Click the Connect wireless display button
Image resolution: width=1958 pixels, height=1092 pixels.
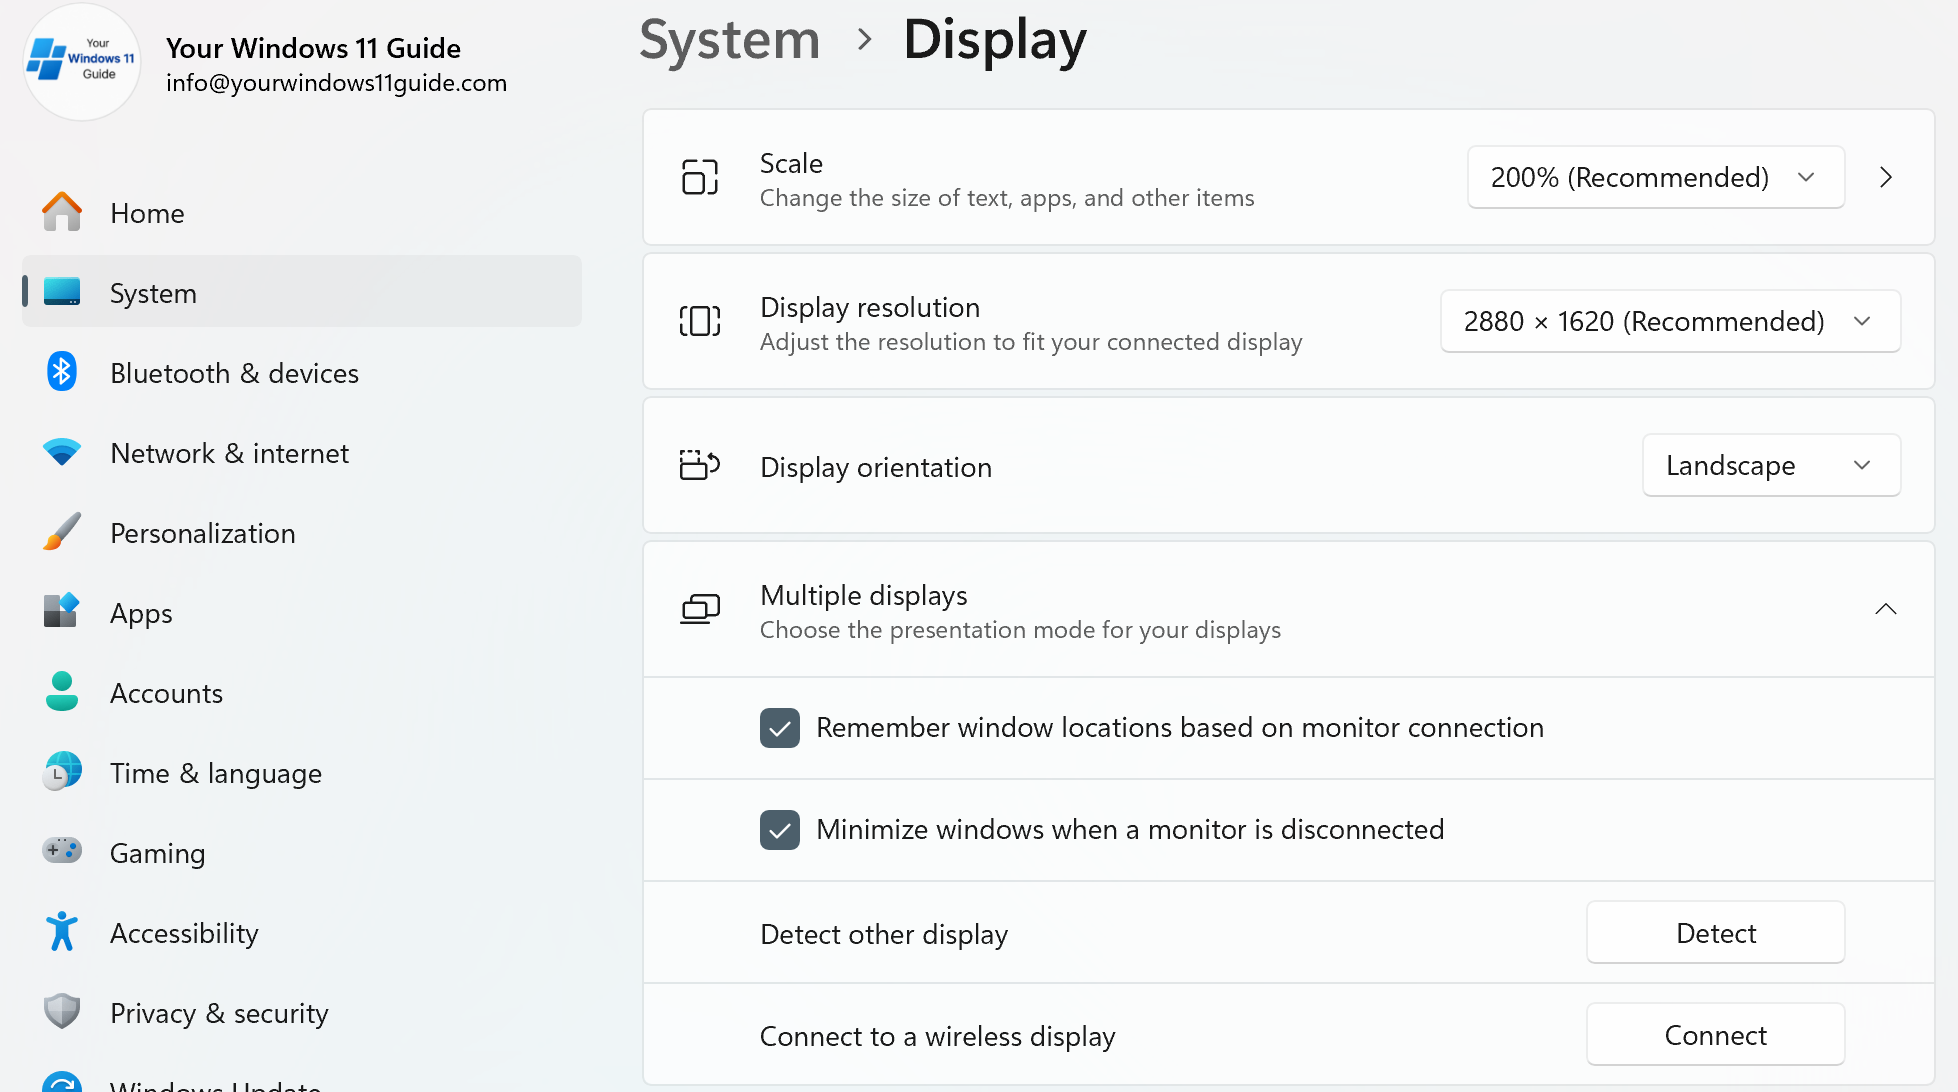pyautogui.click(x=1716, y=1034)
